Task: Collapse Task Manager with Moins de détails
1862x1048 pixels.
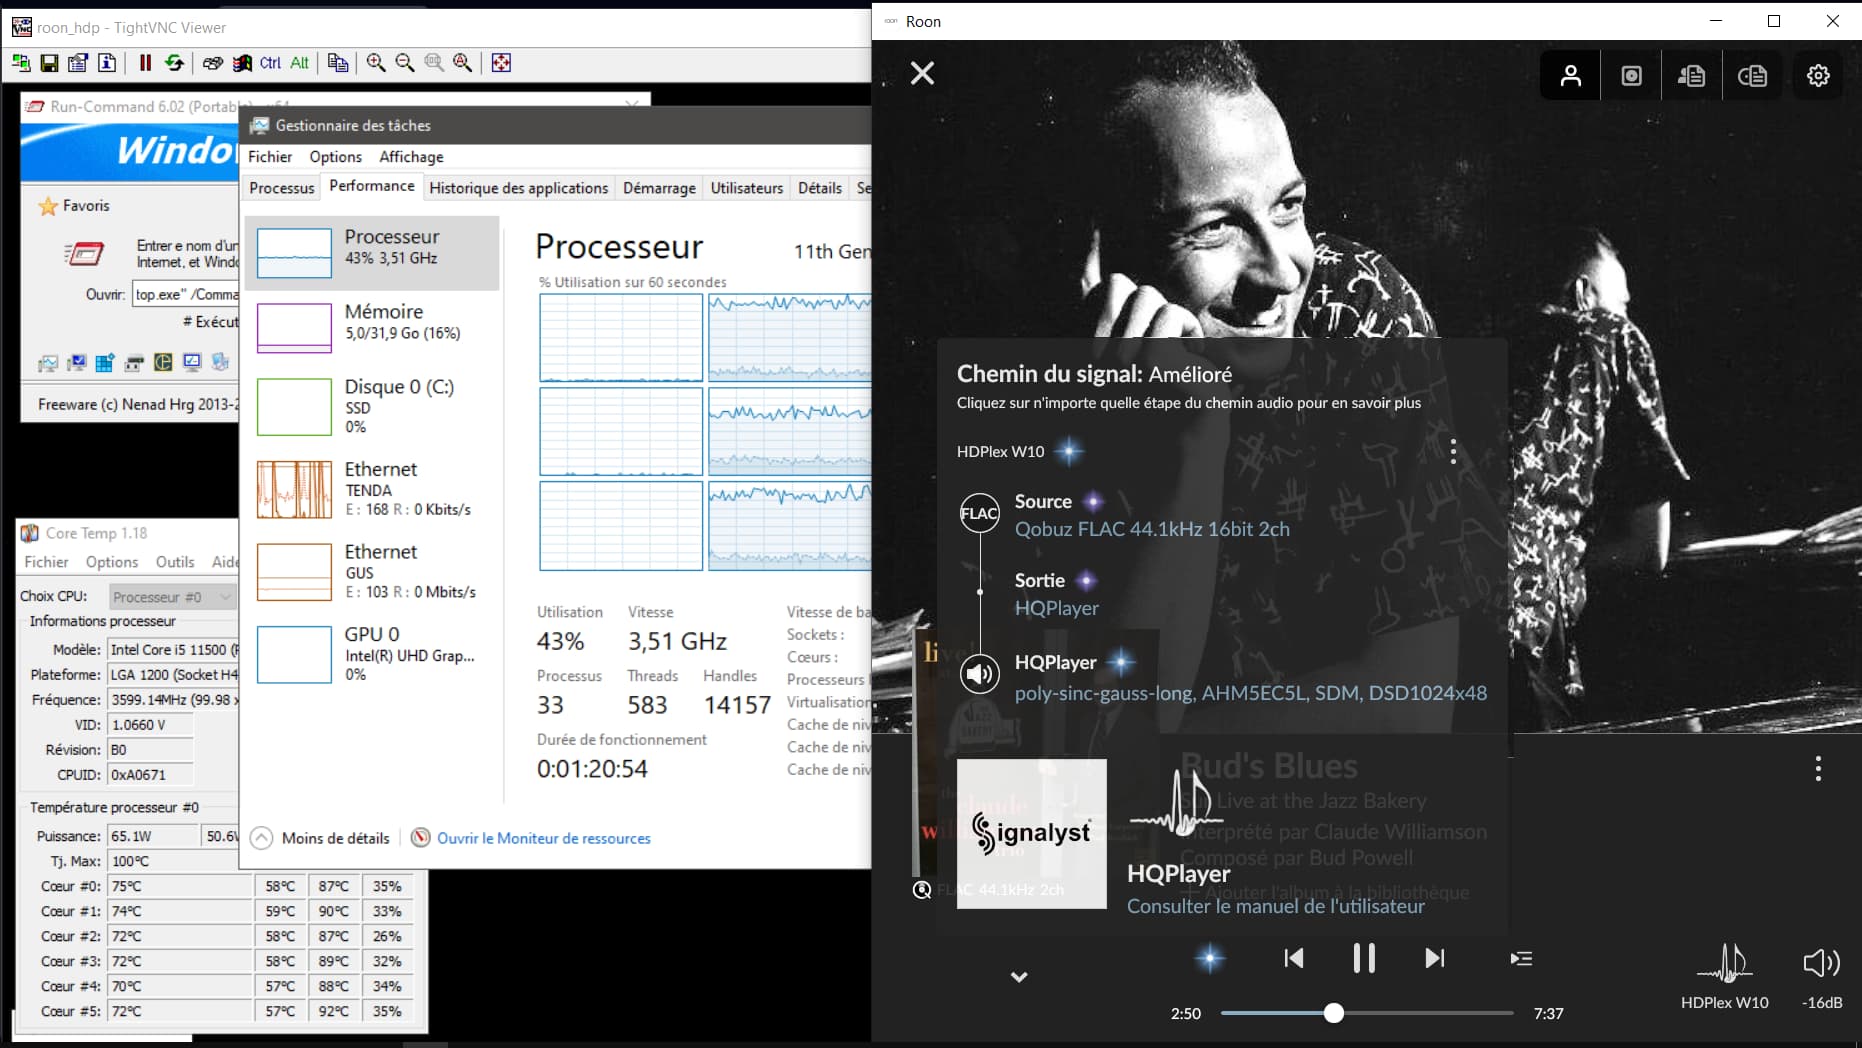Action: 322,838
